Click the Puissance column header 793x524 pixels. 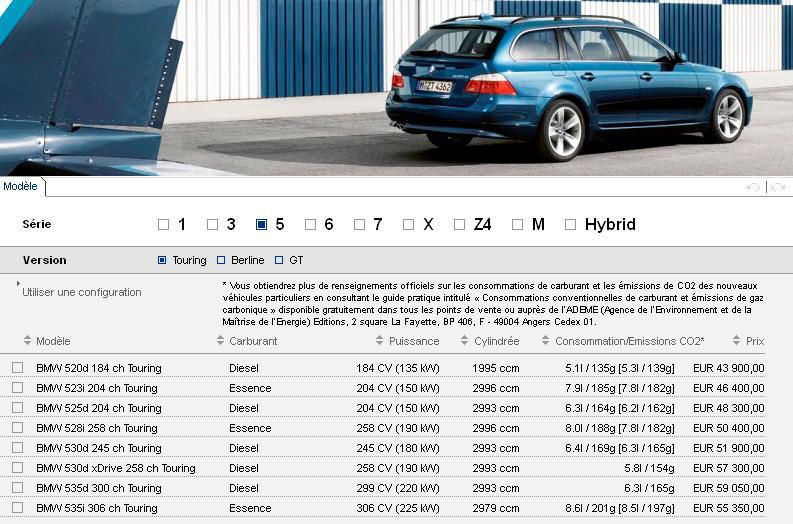(414, 341)
